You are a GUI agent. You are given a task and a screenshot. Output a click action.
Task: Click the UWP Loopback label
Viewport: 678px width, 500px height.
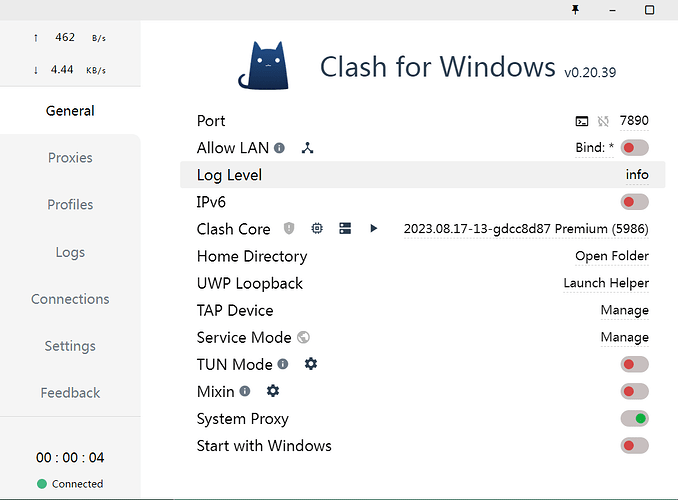coord(250,284)
